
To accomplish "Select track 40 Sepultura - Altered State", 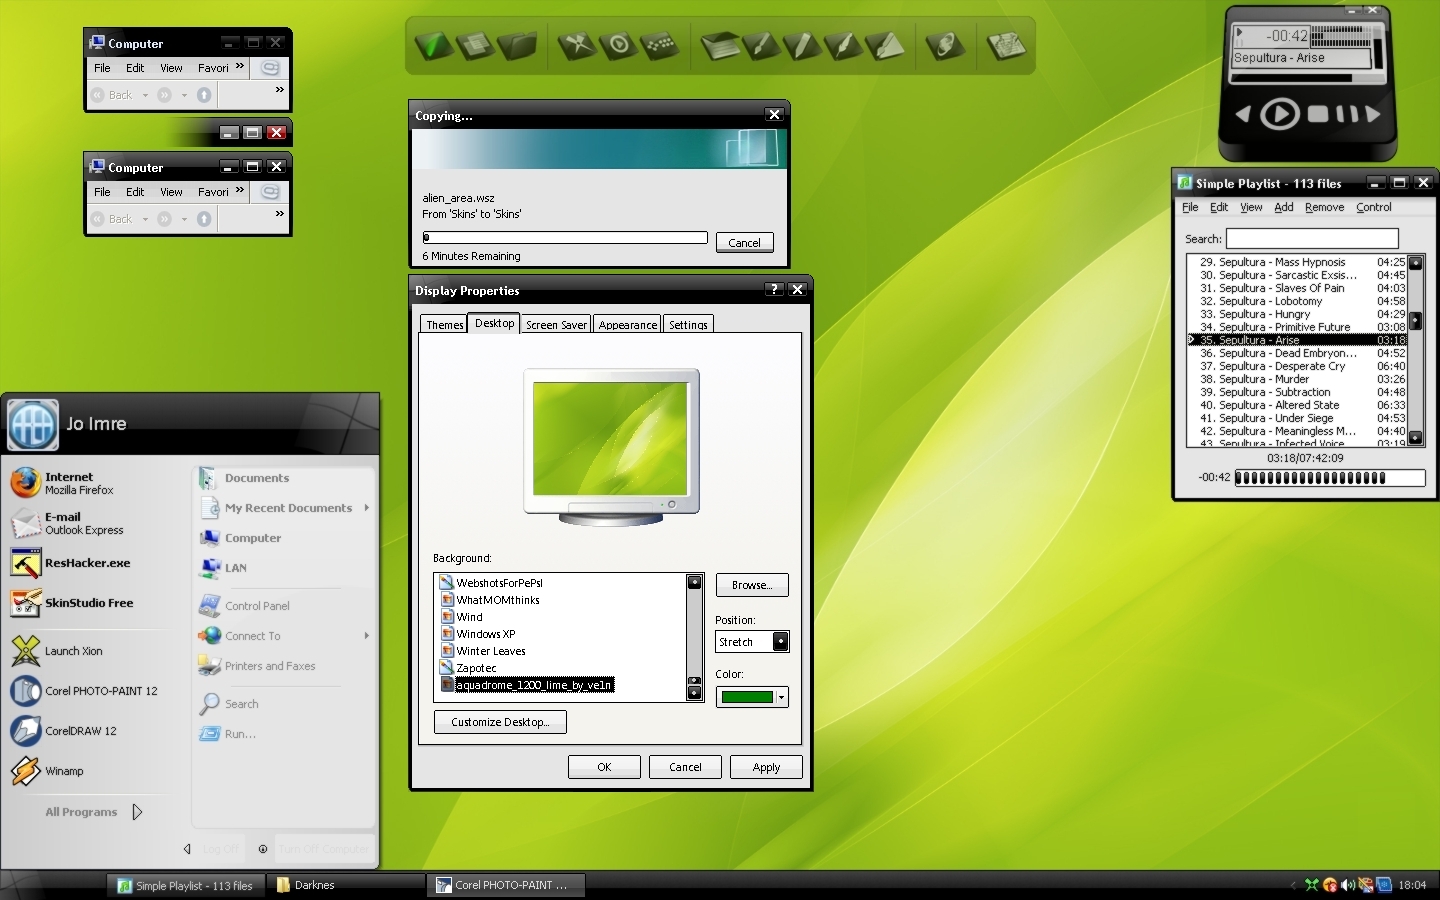I will click(1298, 405).
